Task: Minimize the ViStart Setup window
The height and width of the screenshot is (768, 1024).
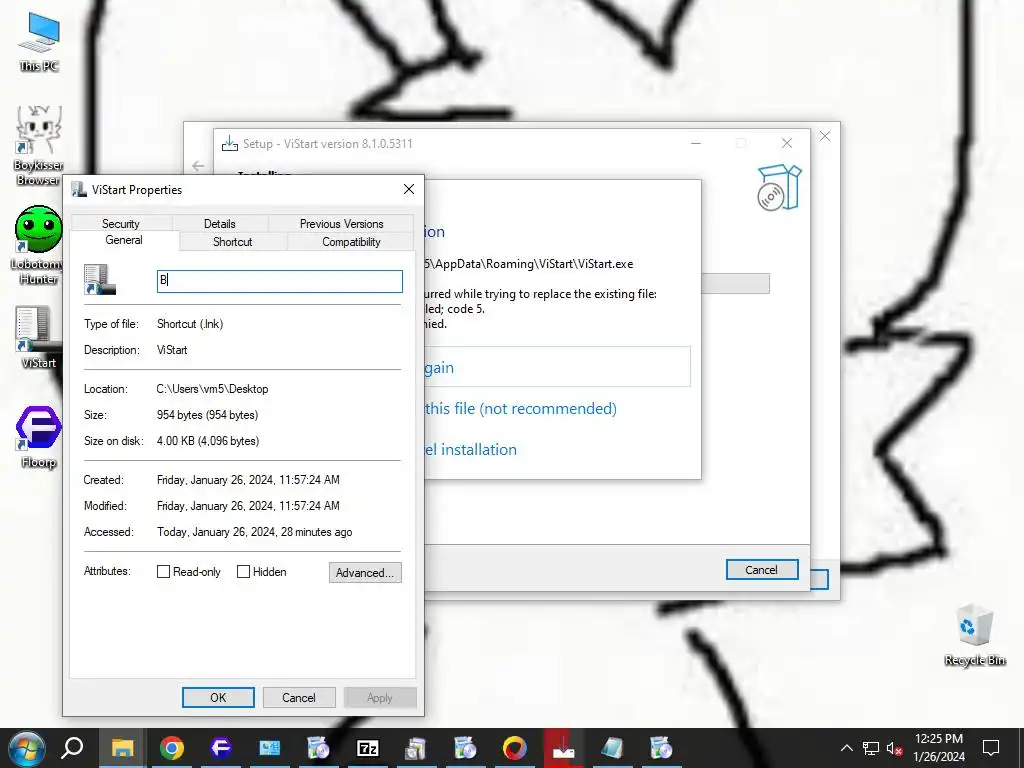Action: click(696, 143)
